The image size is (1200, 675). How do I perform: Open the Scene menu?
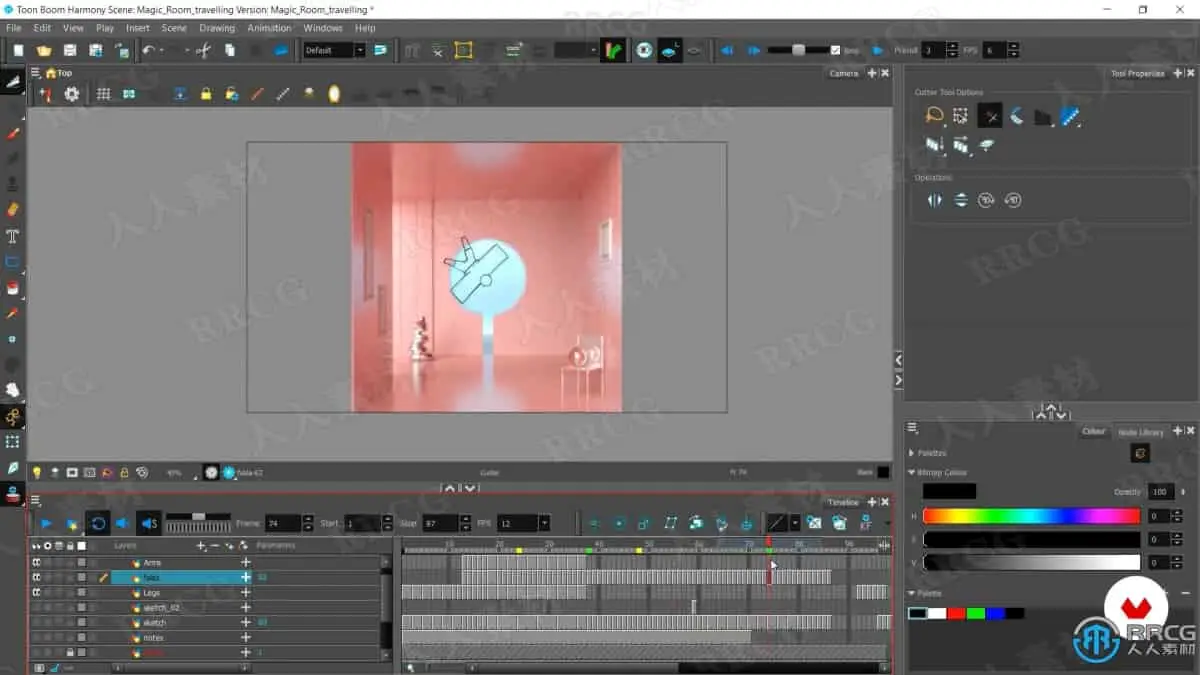pos(174,28)
